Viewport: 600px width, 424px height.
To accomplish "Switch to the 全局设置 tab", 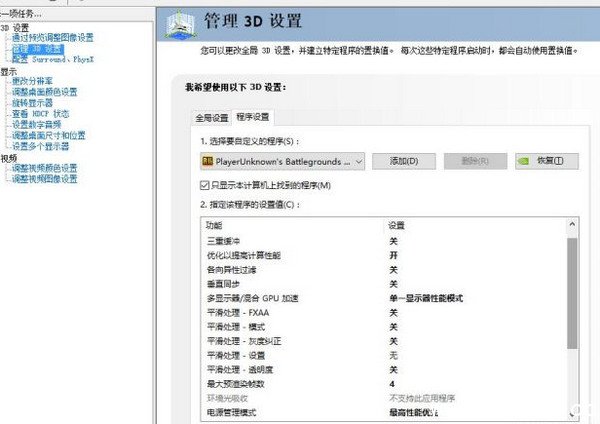I will click(x=211, y=117).
